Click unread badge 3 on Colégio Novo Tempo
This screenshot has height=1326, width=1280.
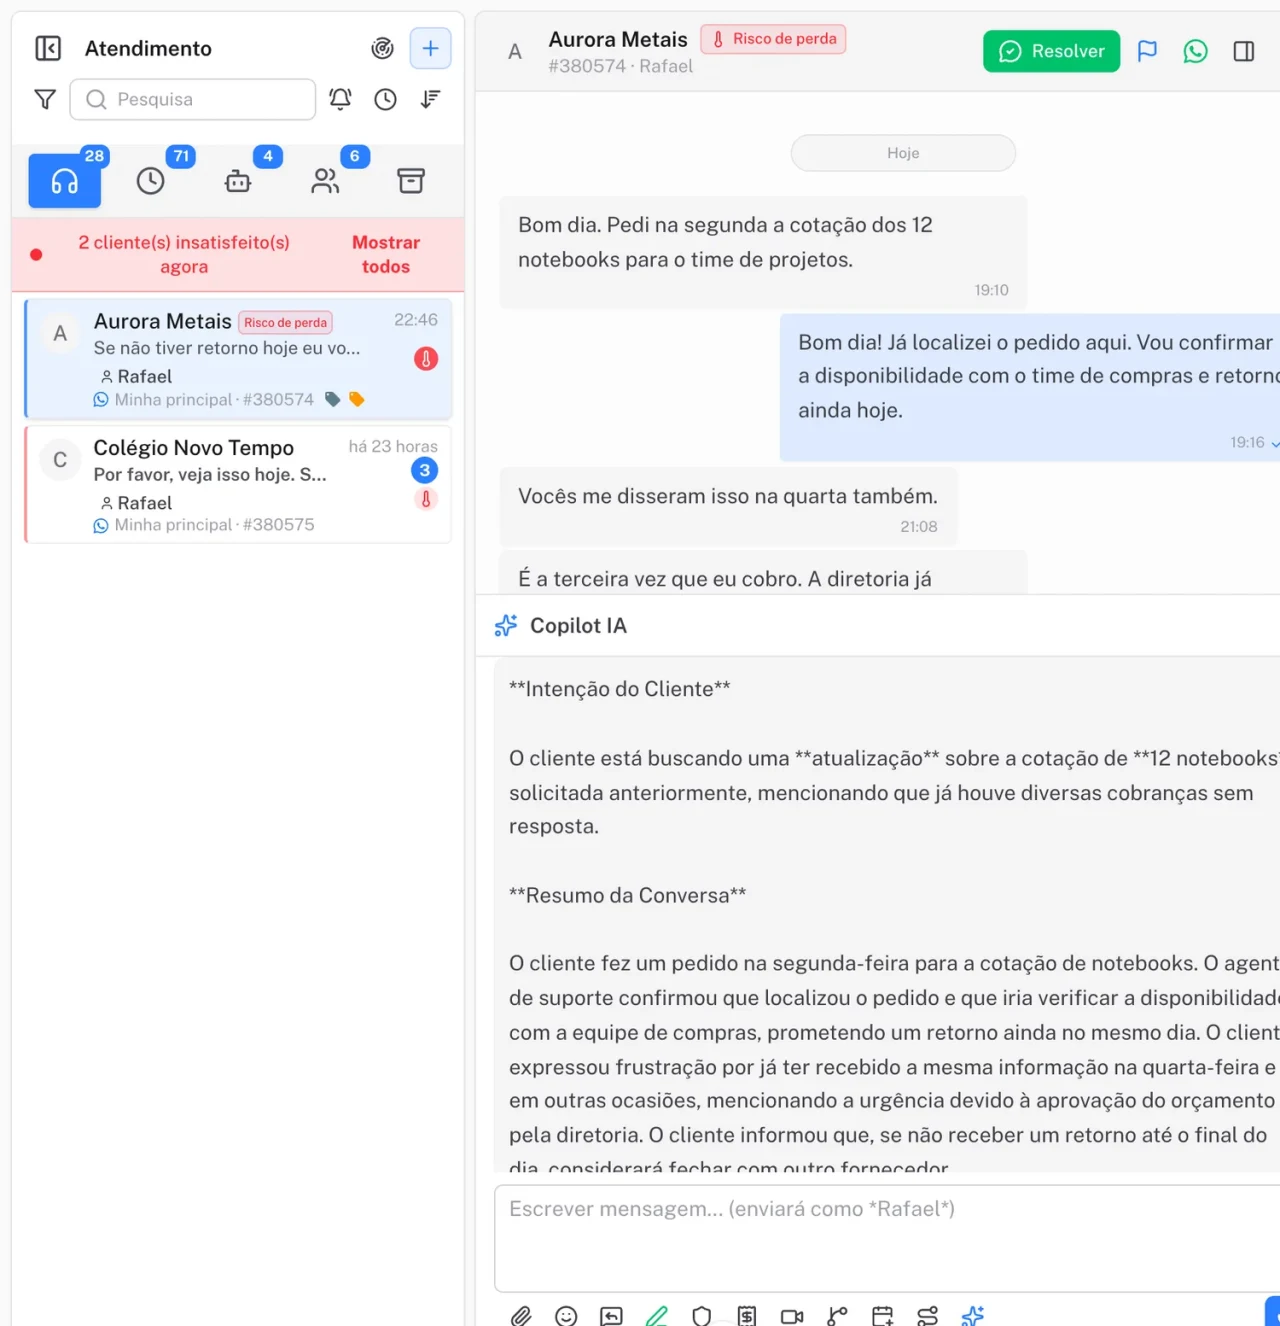point(425,470)
